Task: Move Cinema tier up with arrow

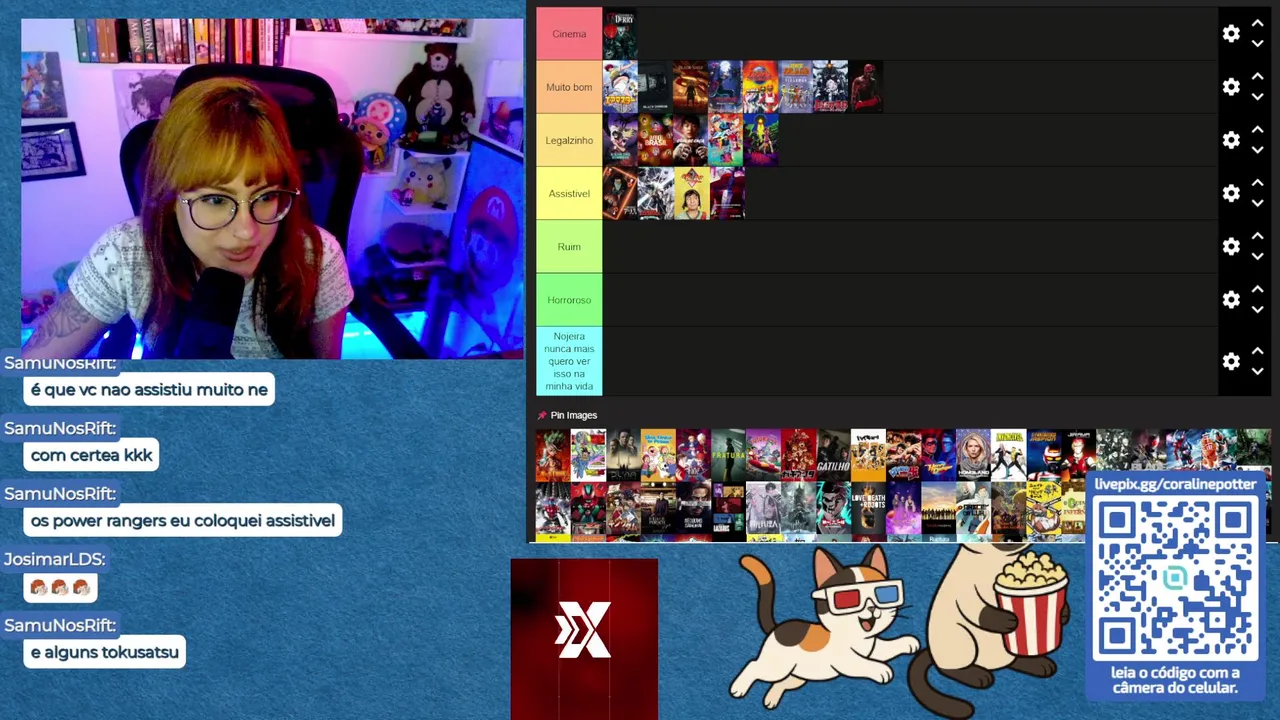Action: (1258, 24)
